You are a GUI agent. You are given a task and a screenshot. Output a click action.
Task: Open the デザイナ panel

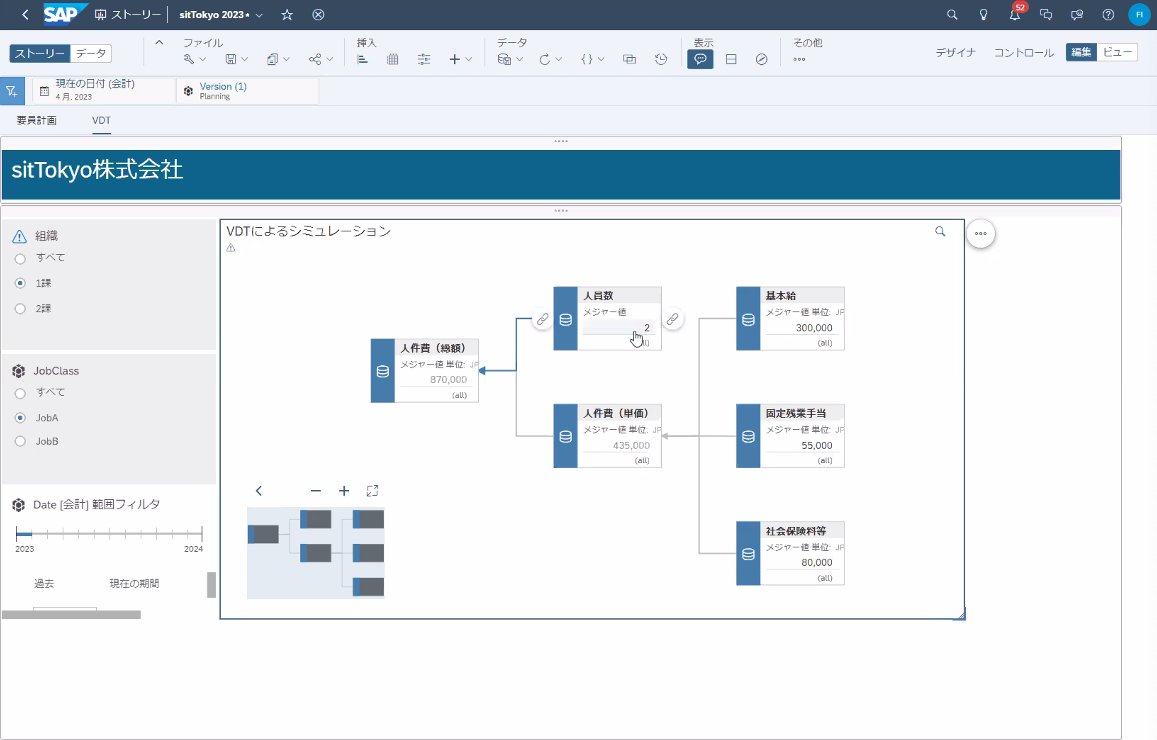(x=956, y=52)
